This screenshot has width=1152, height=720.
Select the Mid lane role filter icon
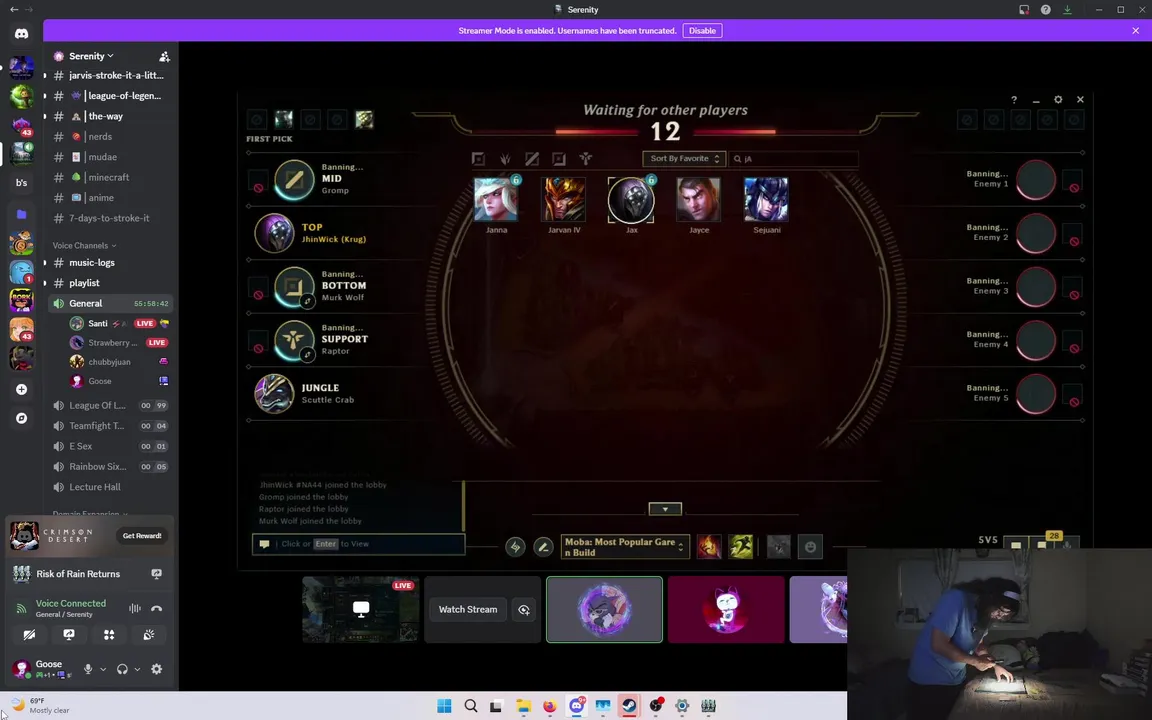click(532, 159)
